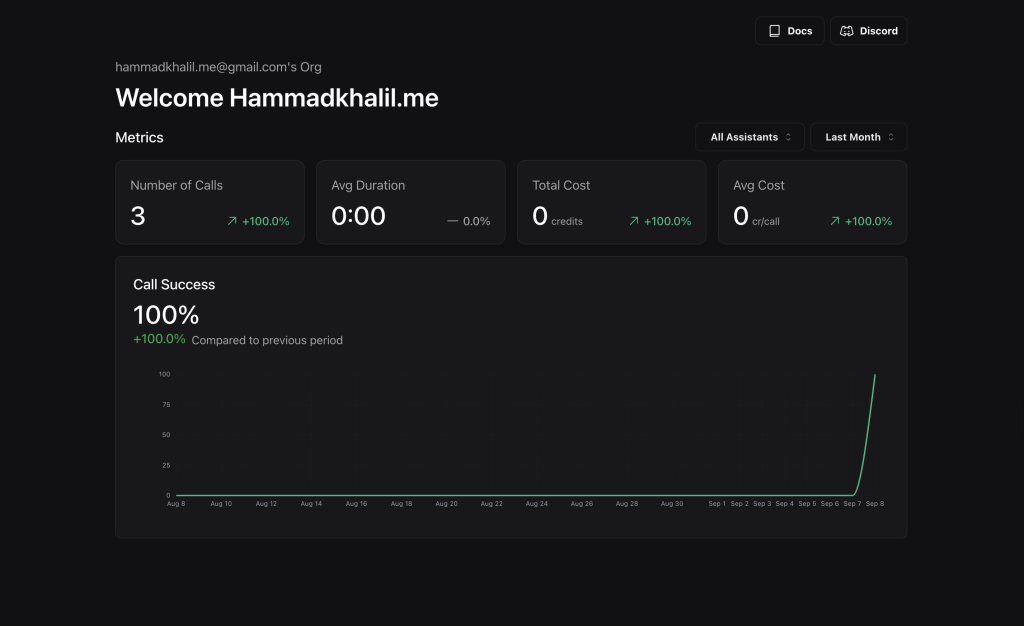Viewport: 1024px width, 626px height.
Task: Select the Avg Cost metric card
Action: click(812, 202)
